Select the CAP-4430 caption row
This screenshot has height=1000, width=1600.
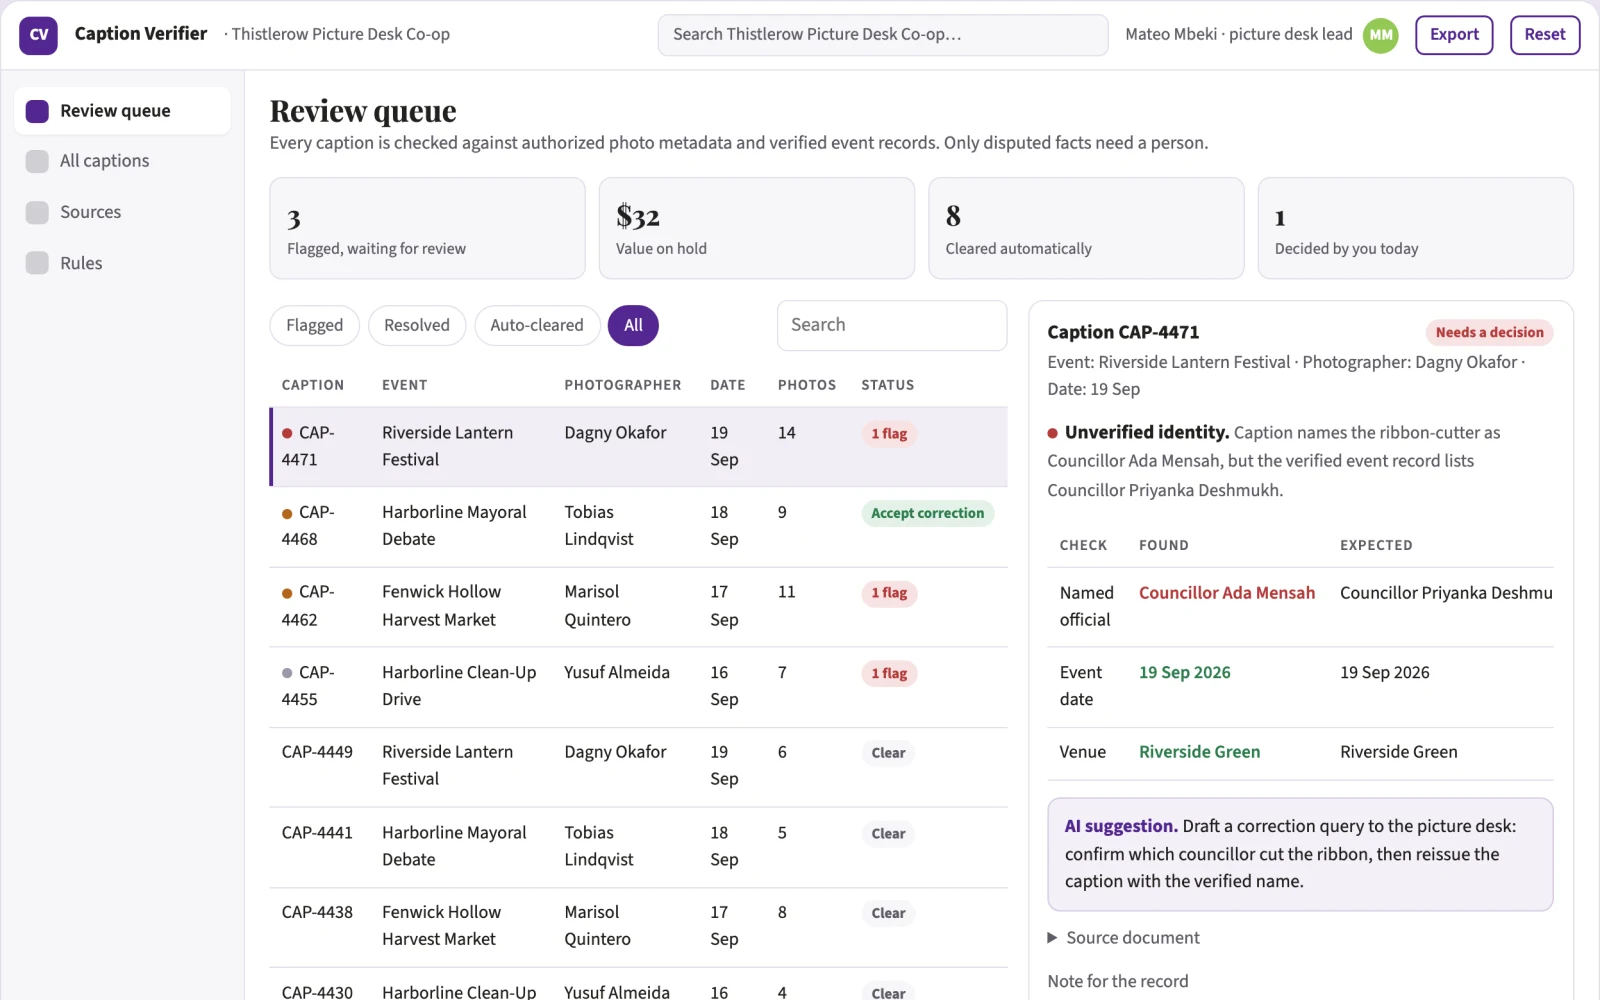tap(638, 985)
